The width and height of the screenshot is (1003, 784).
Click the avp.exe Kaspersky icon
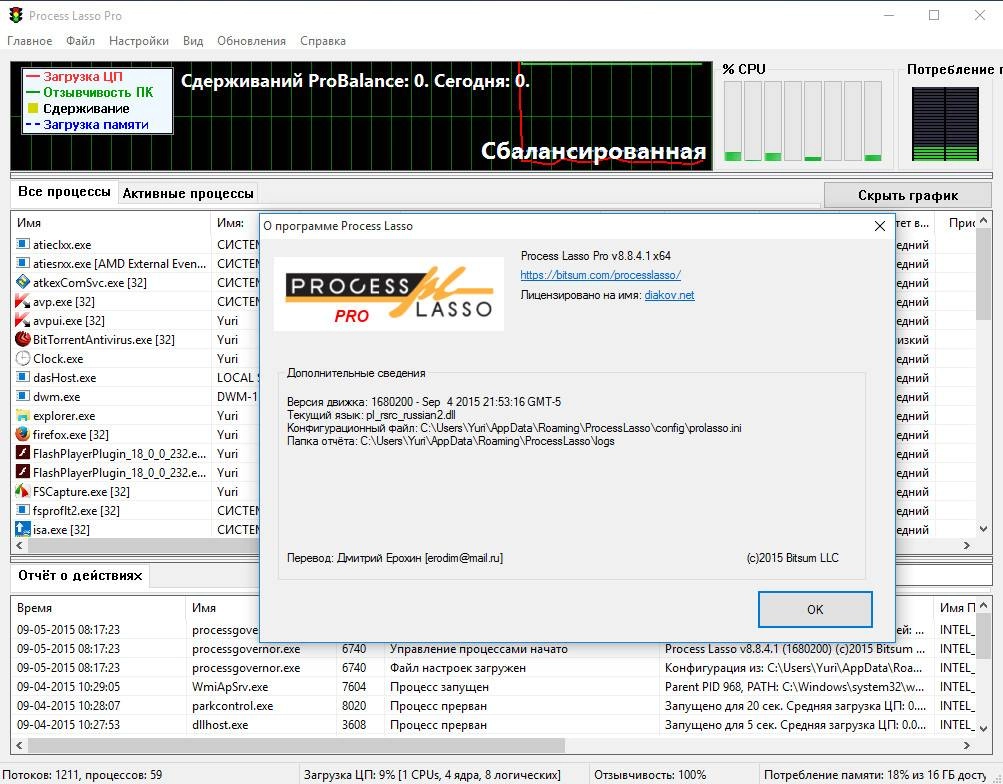coord(22,301)
